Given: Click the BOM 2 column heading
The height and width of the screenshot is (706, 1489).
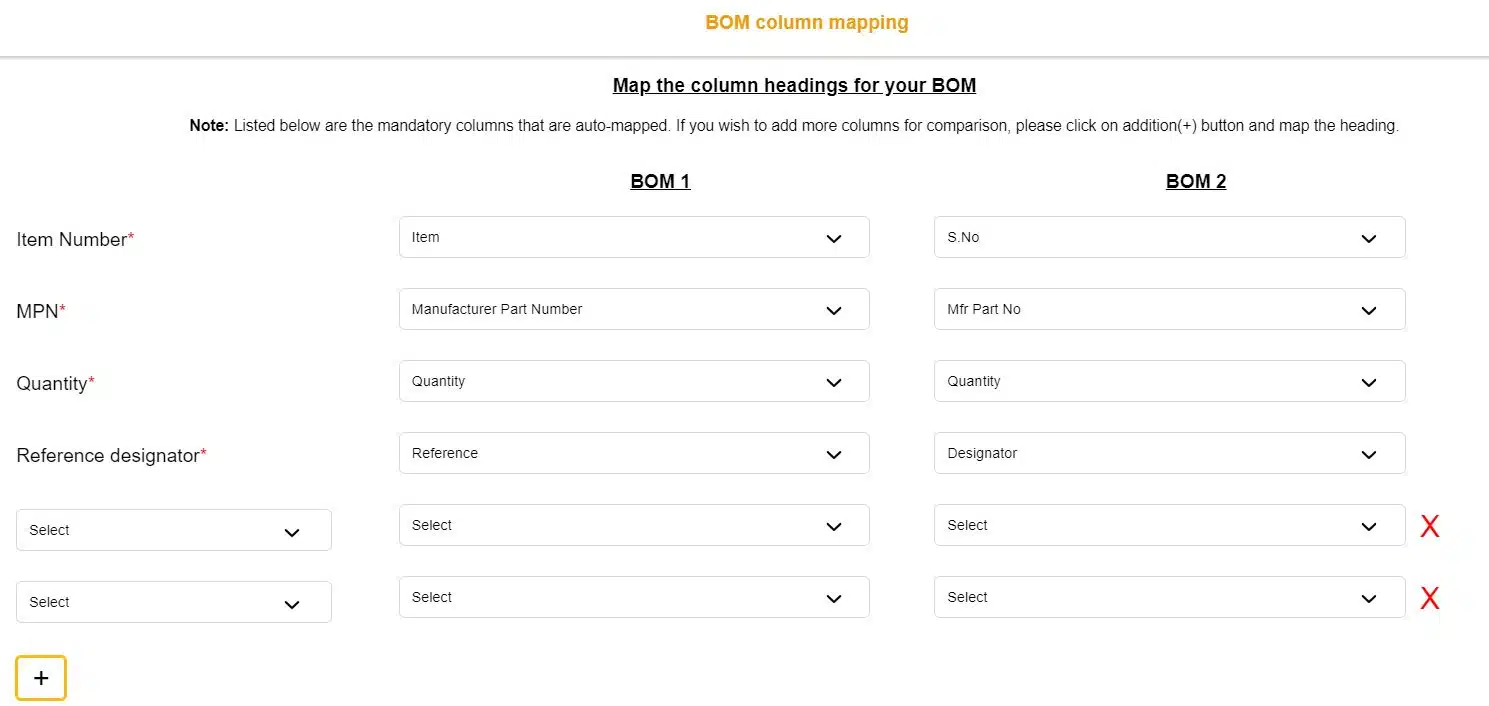Looking at the screenshot, I should click(1196, 181).
